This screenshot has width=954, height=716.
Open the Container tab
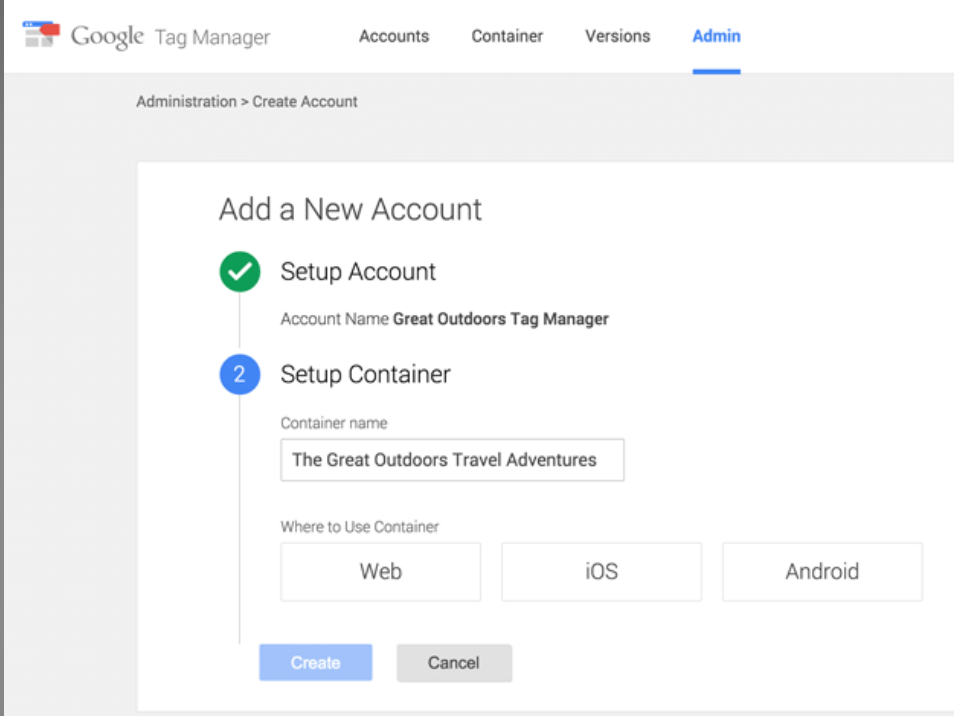pyautogui.click(x=507, y=36)
